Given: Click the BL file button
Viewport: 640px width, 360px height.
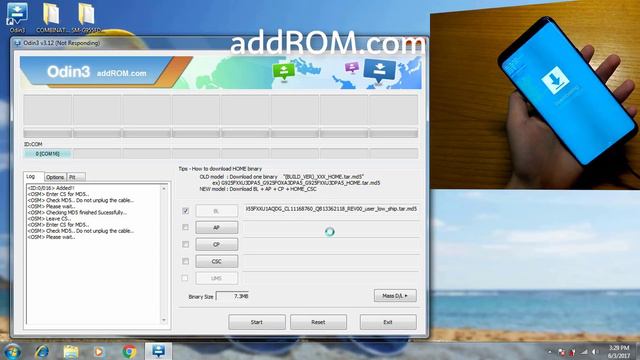Looking at the screenshot, I should (x=216, y=211).
